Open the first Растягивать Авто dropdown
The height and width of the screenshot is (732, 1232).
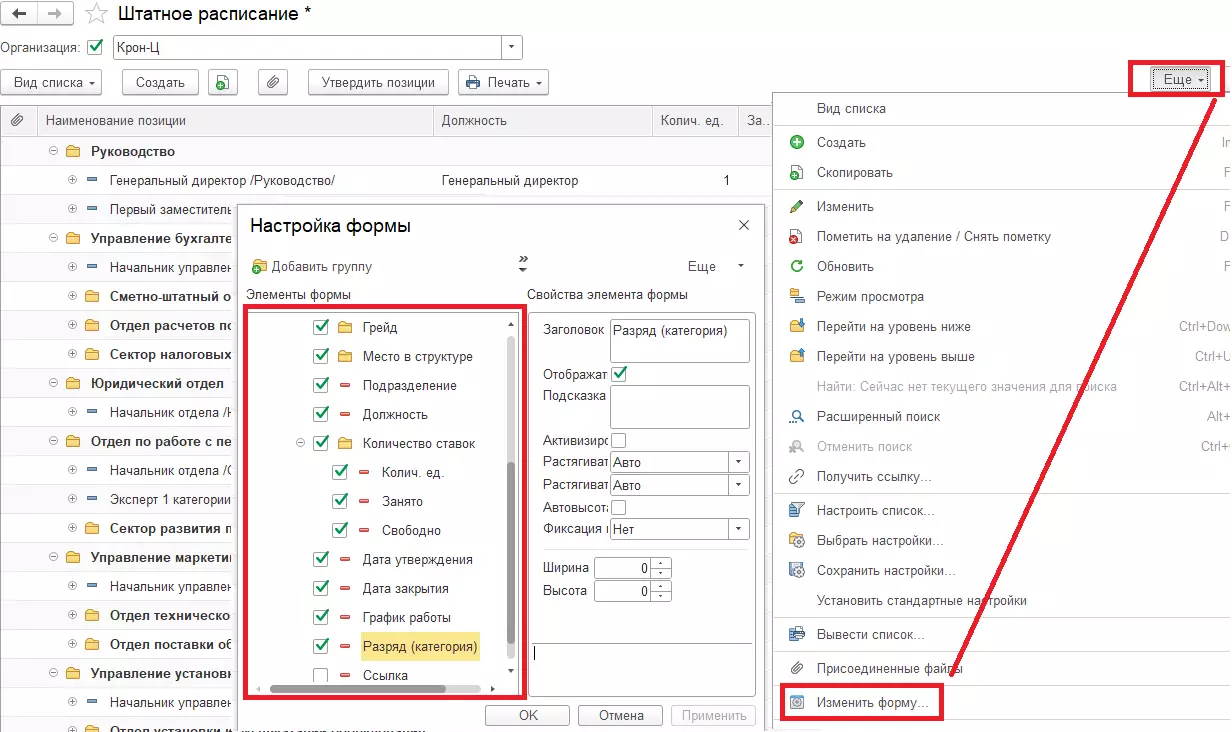click(x=739, y=463)
